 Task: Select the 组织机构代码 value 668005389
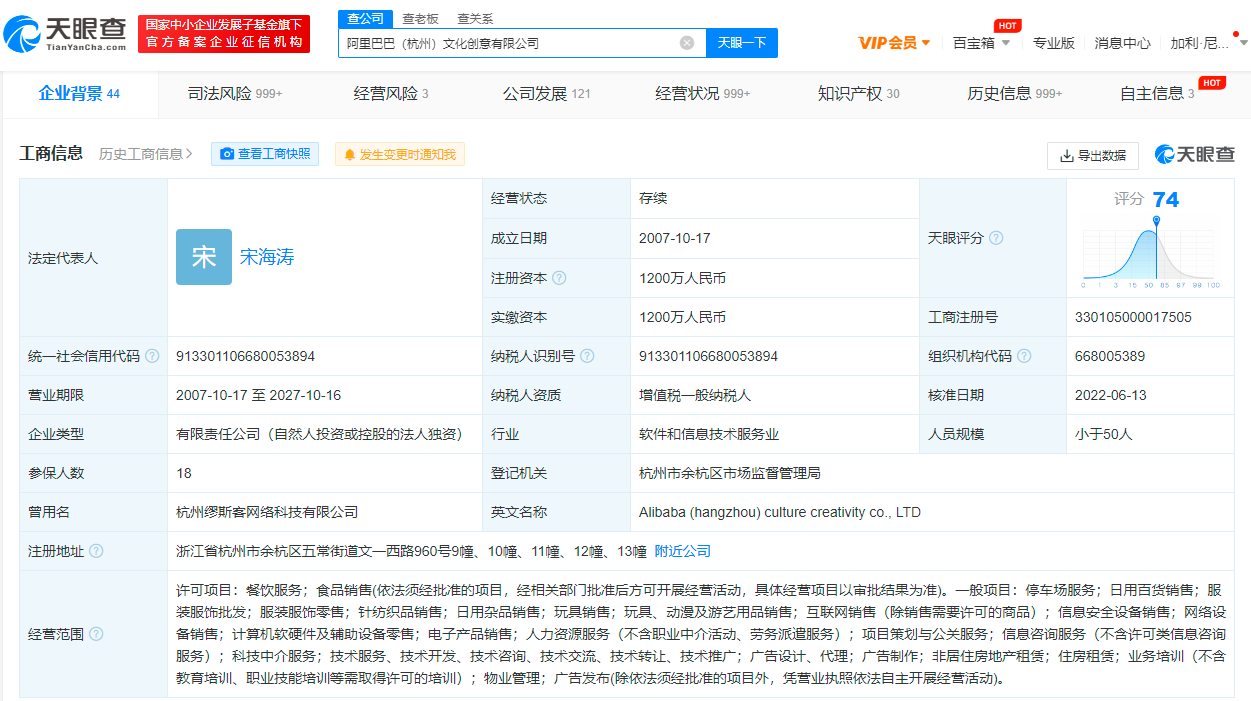1110,356
